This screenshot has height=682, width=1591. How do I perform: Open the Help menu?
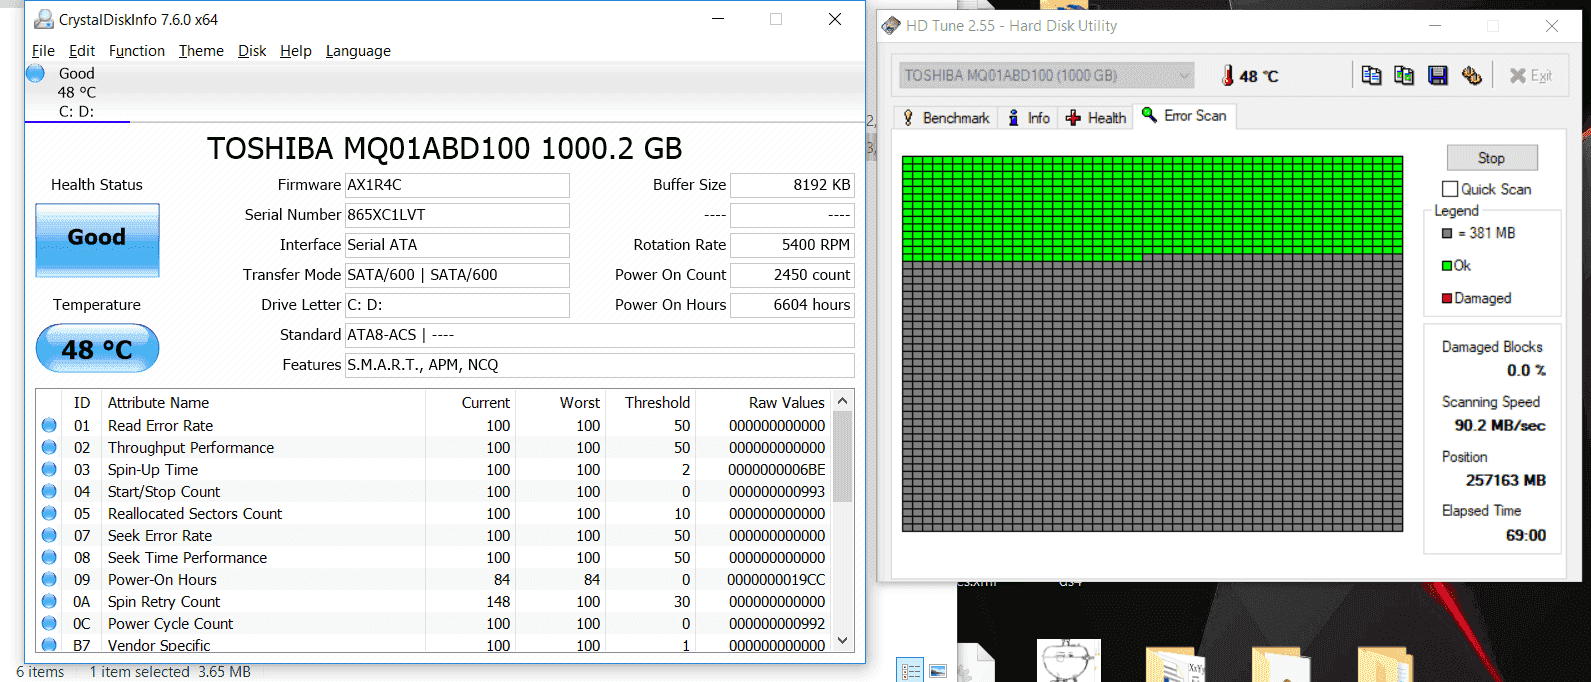pos(296,51)
